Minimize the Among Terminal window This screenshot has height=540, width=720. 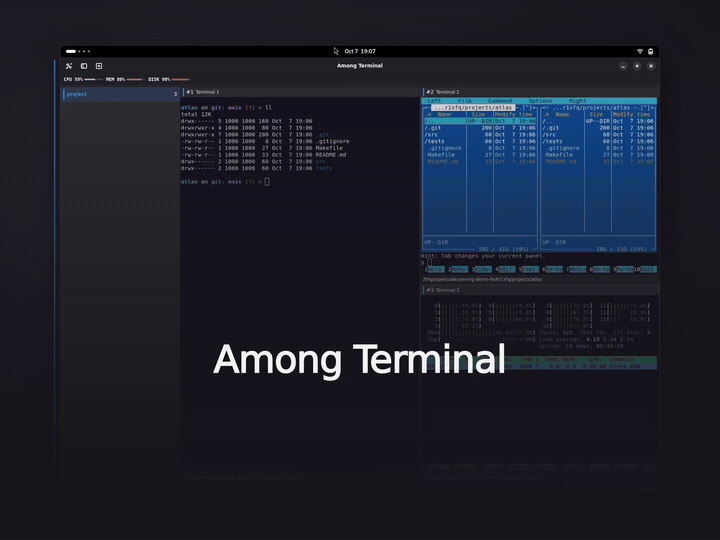pyautogui.click(x=623, y=66)
